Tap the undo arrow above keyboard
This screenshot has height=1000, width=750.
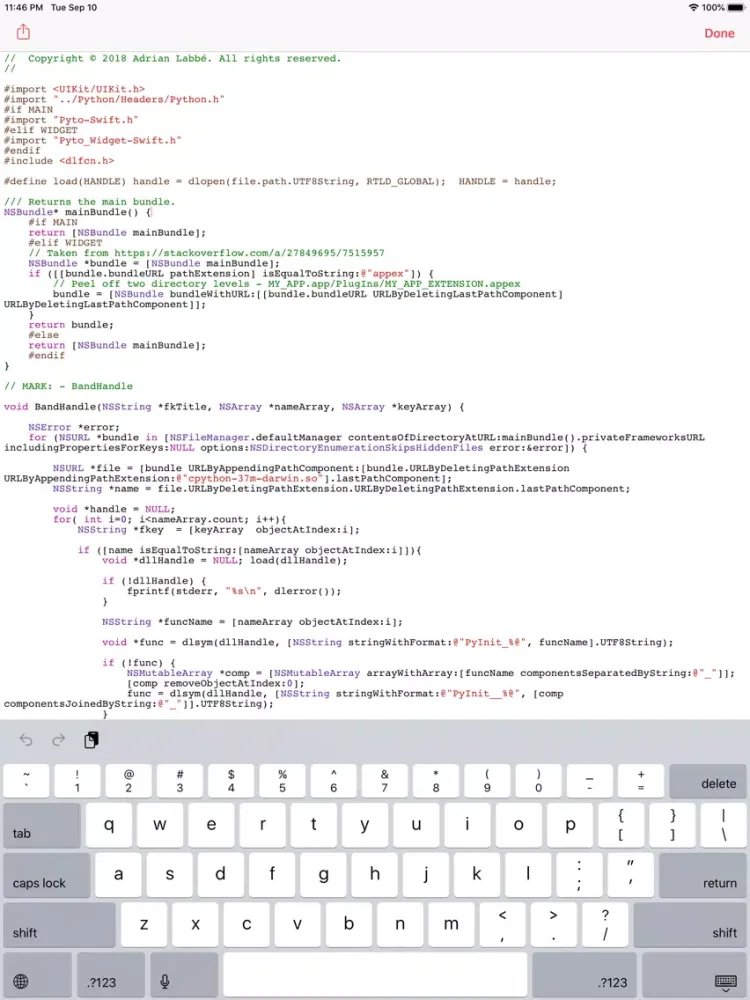[26, 740]
